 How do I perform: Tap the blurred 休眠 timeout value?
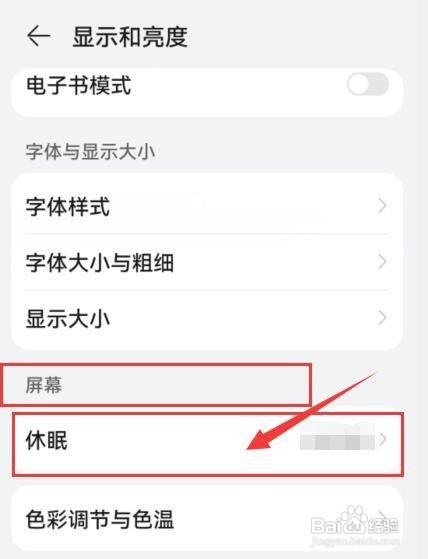tap(337, 439)
